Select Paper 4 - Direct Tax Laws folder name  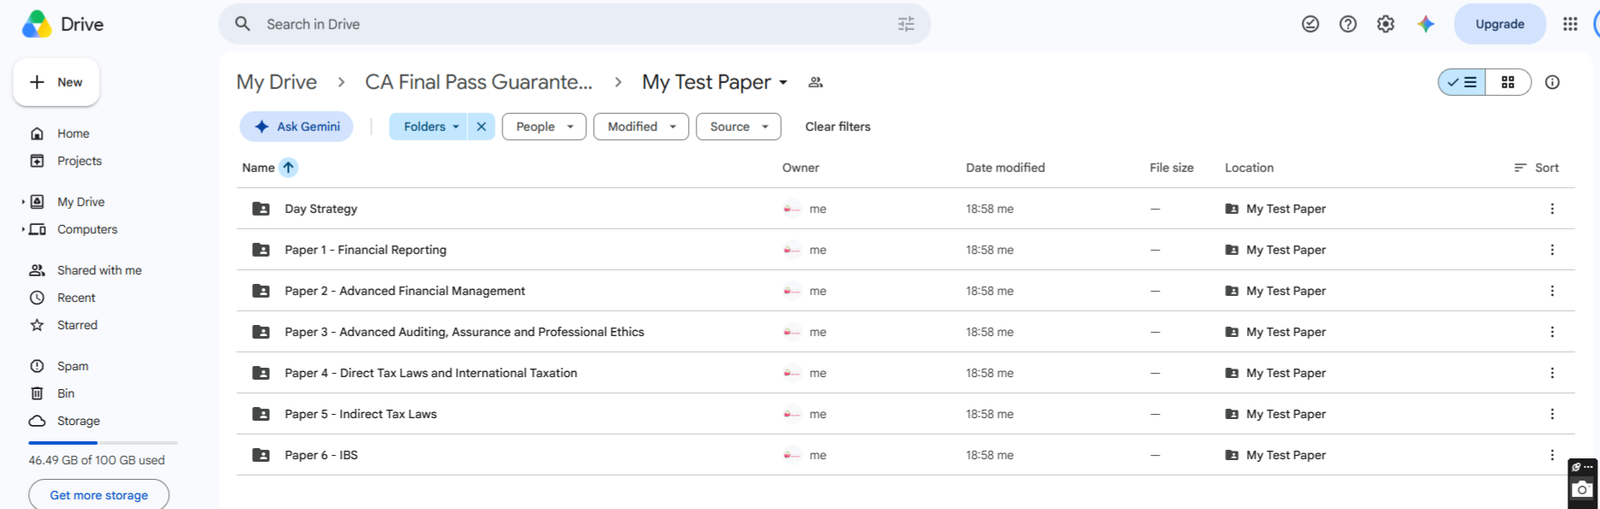[x=431, y=373]
